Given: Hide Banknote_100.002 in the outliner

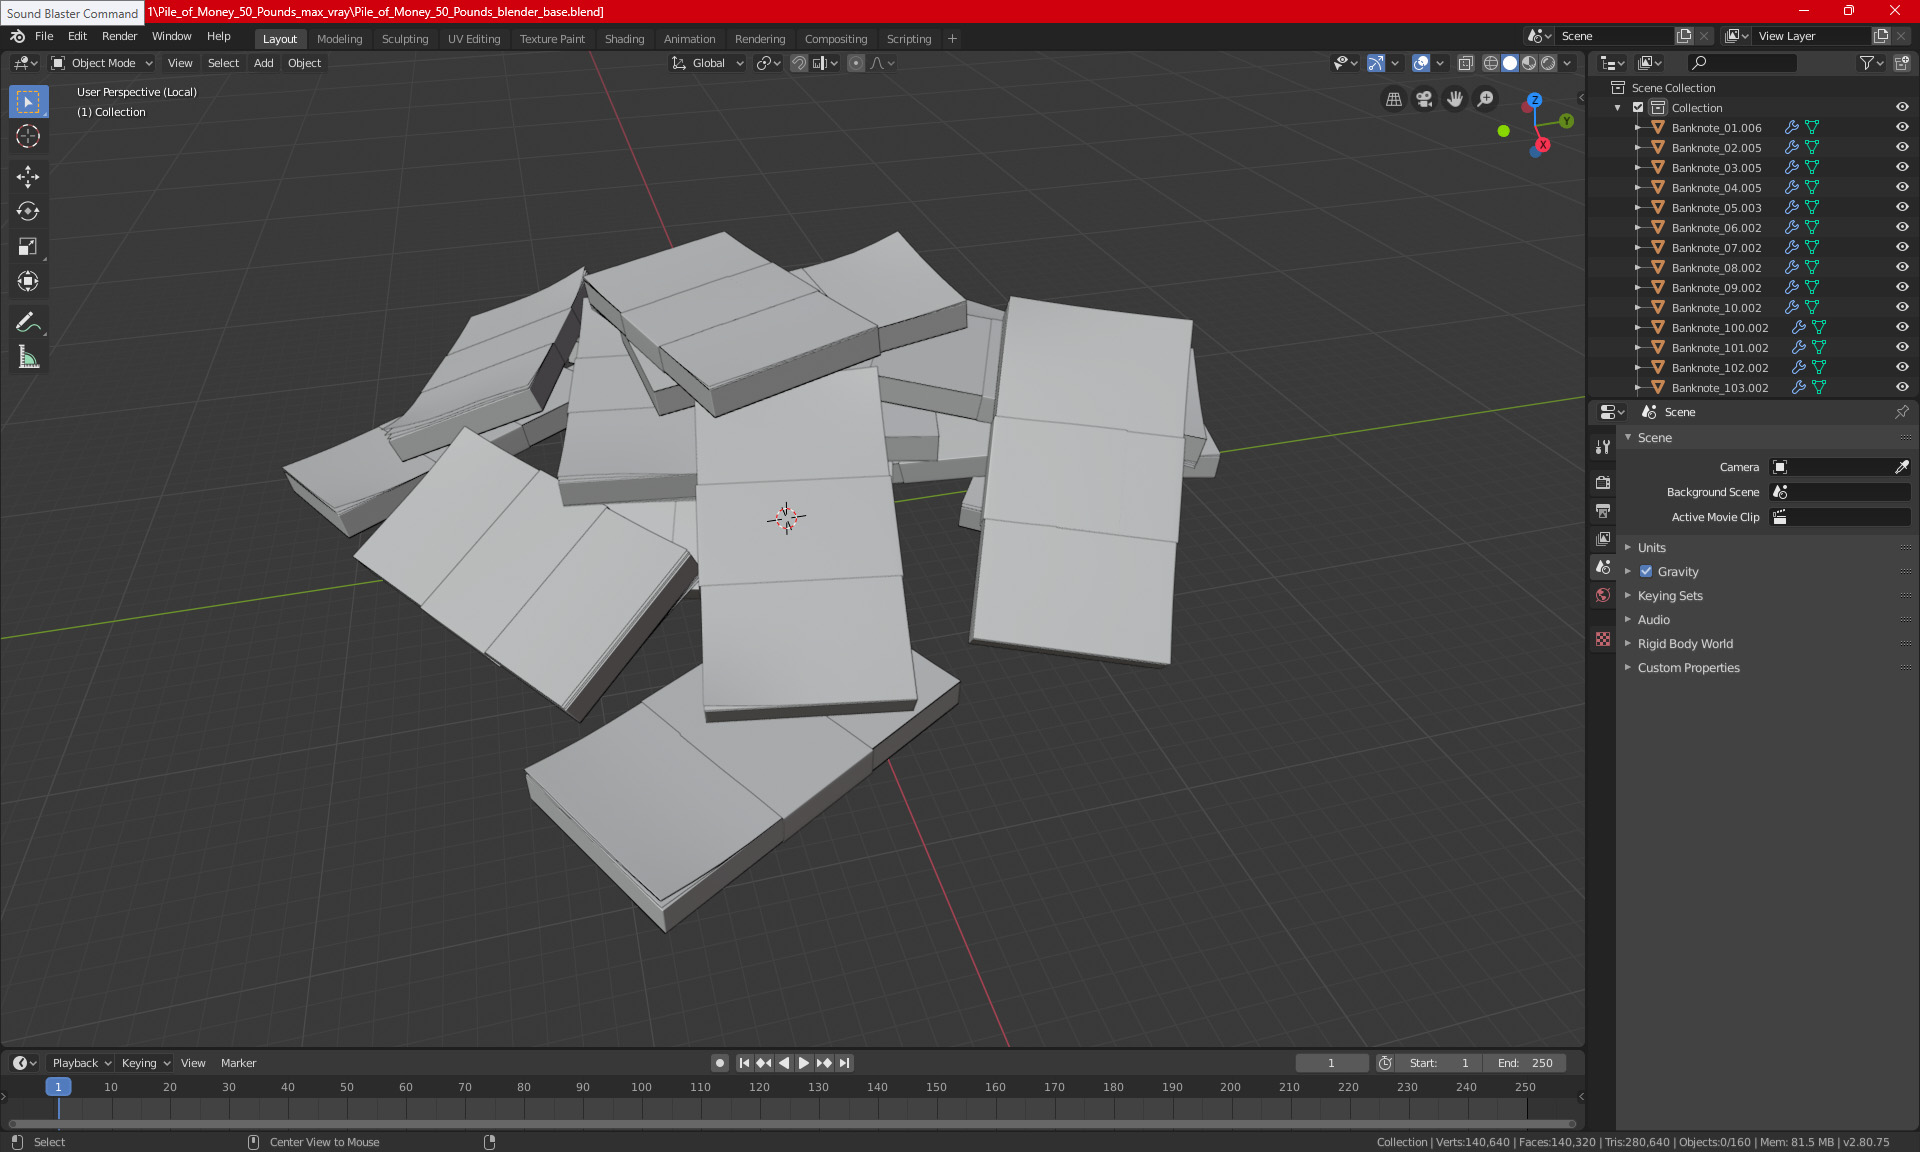Looking at the screenshot, I should point(1902,327).
